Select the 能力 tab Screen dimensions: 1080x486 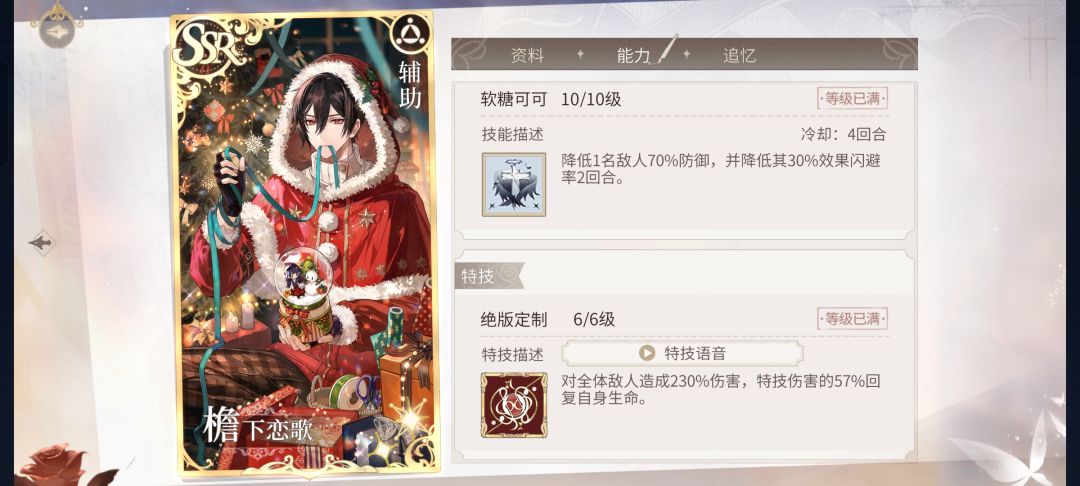(x=634, y=55)
